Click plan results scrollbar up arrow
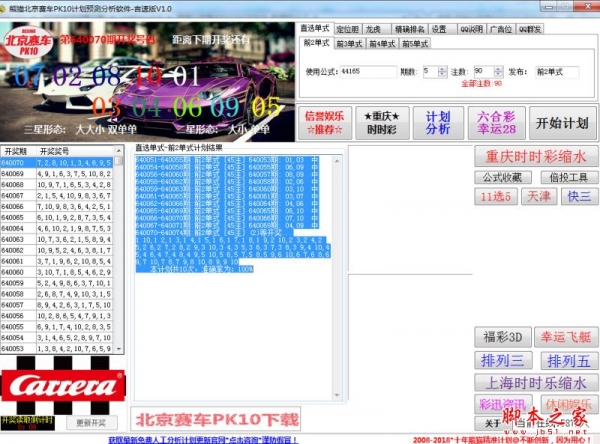Screen dimensions: 600x444 coord(337,162)
